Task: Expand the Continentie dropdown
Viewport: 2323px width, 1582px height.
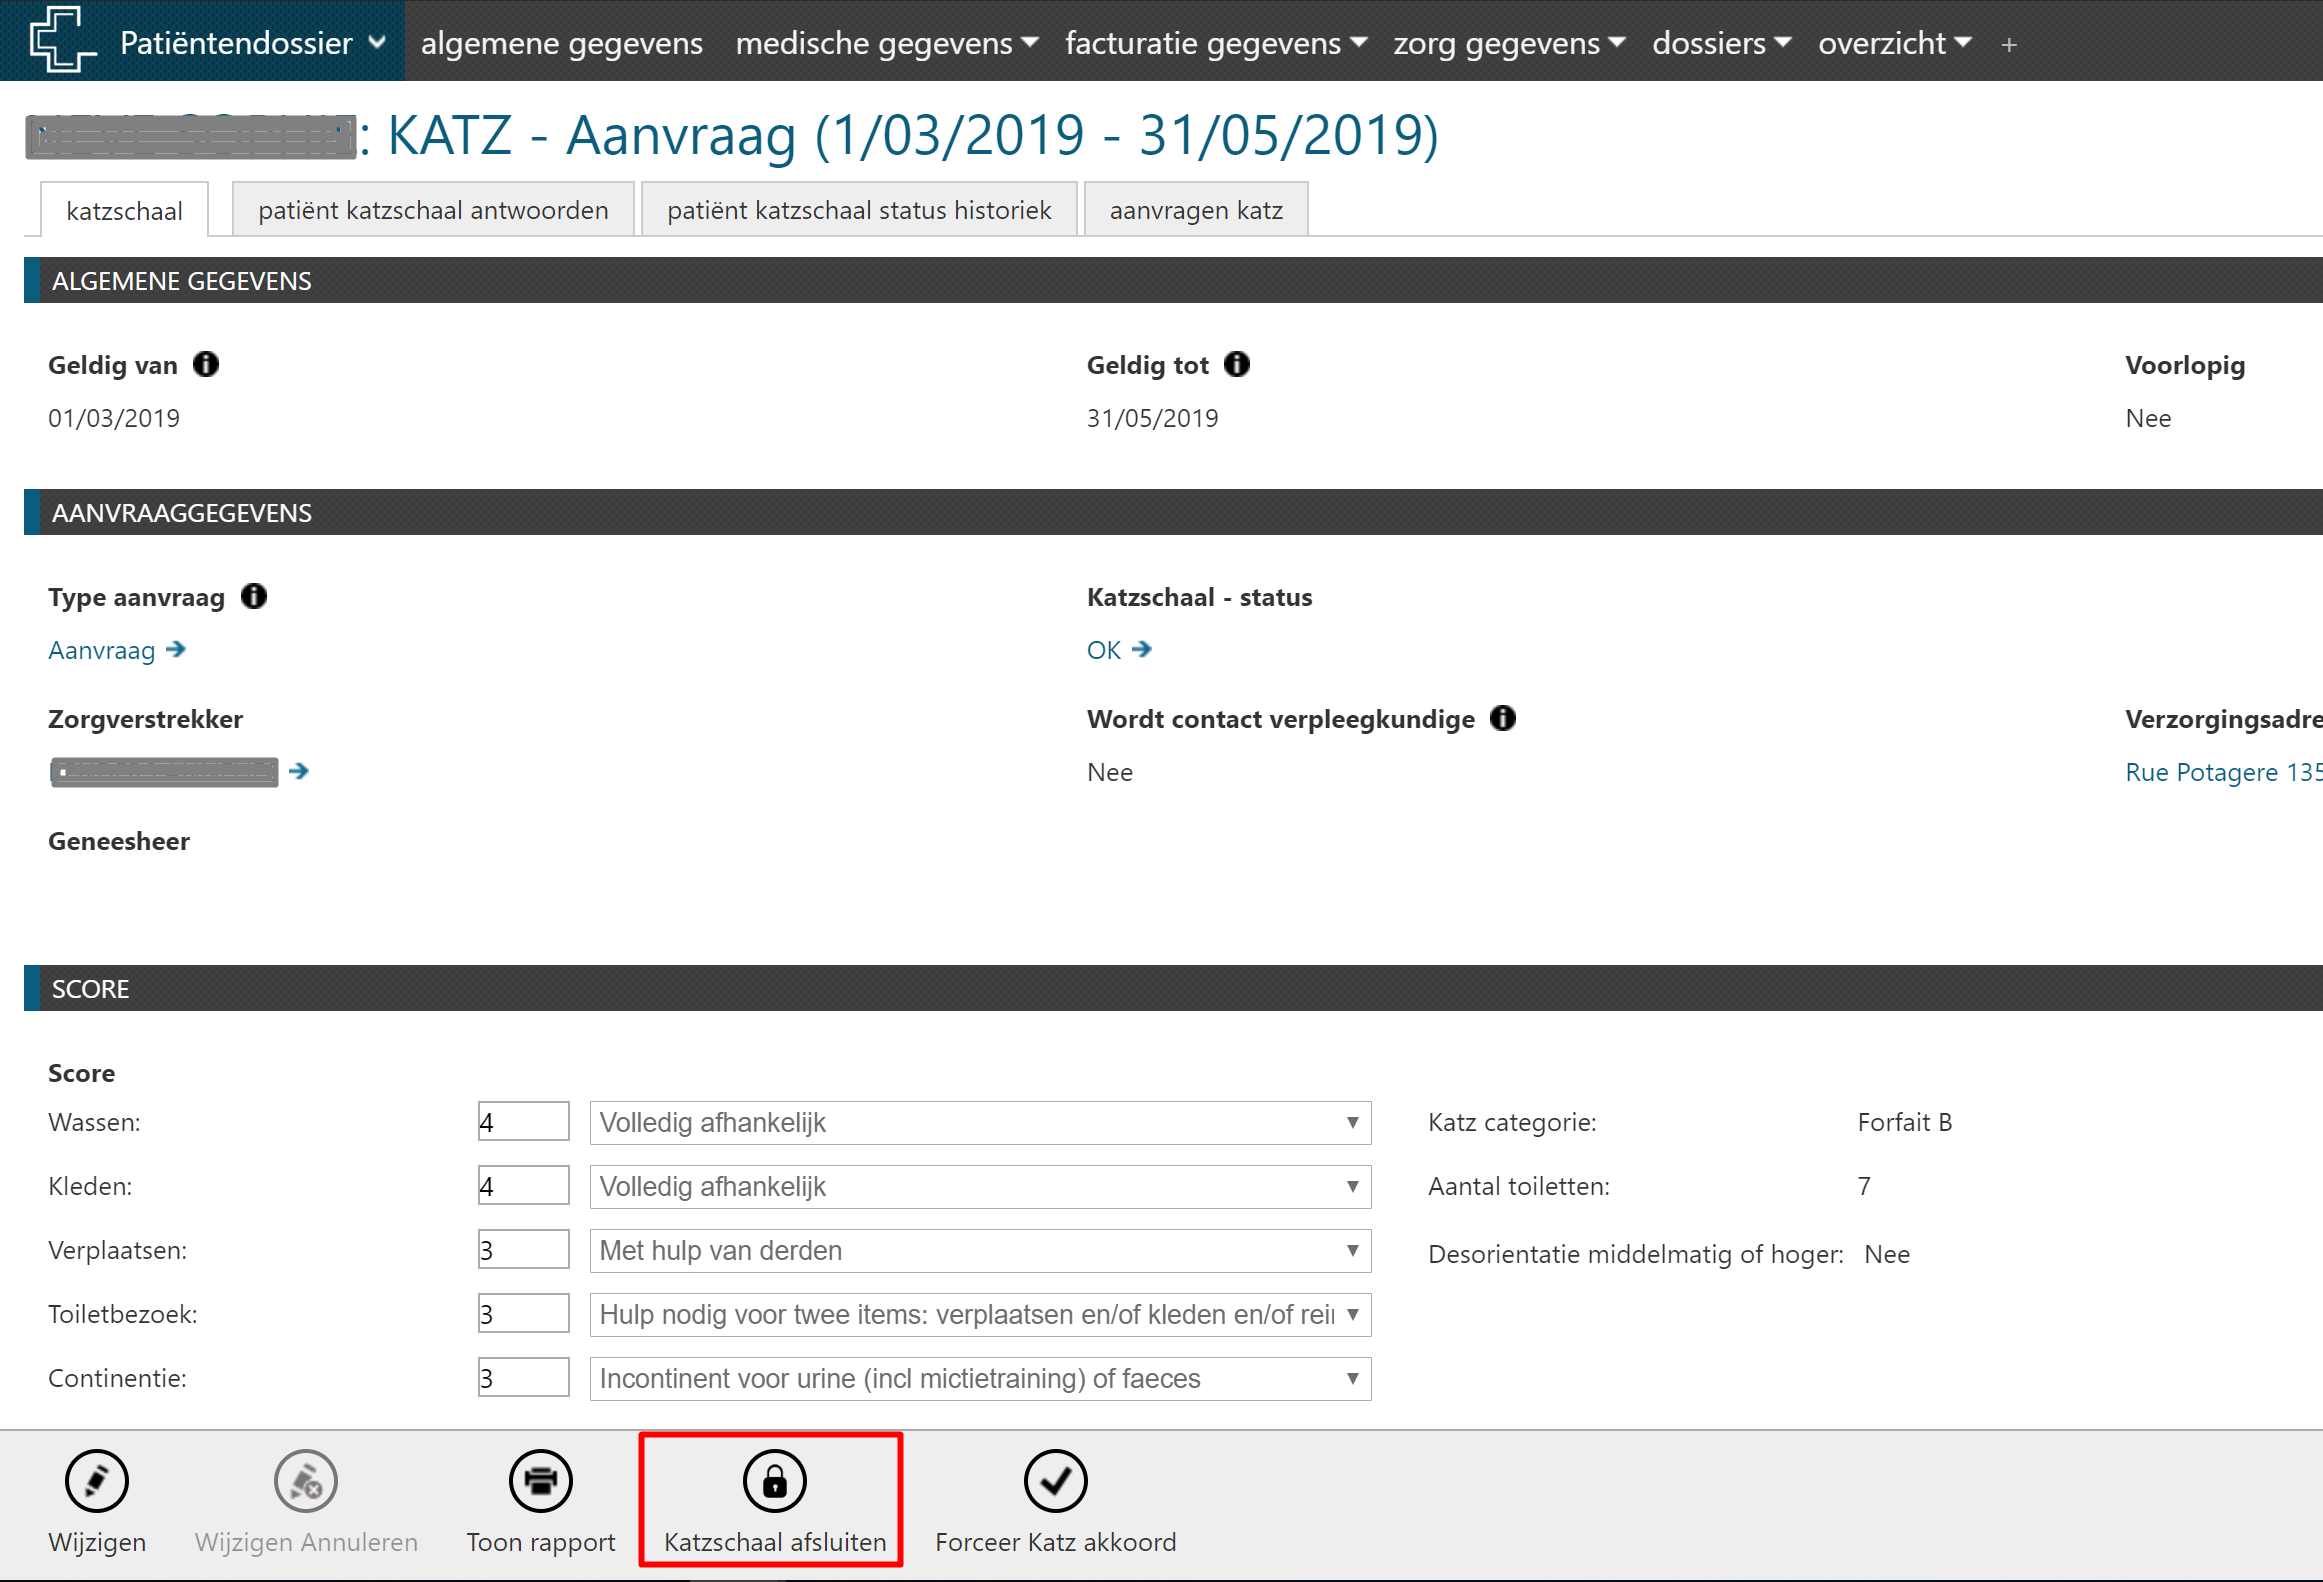Action: (979, 1379)
